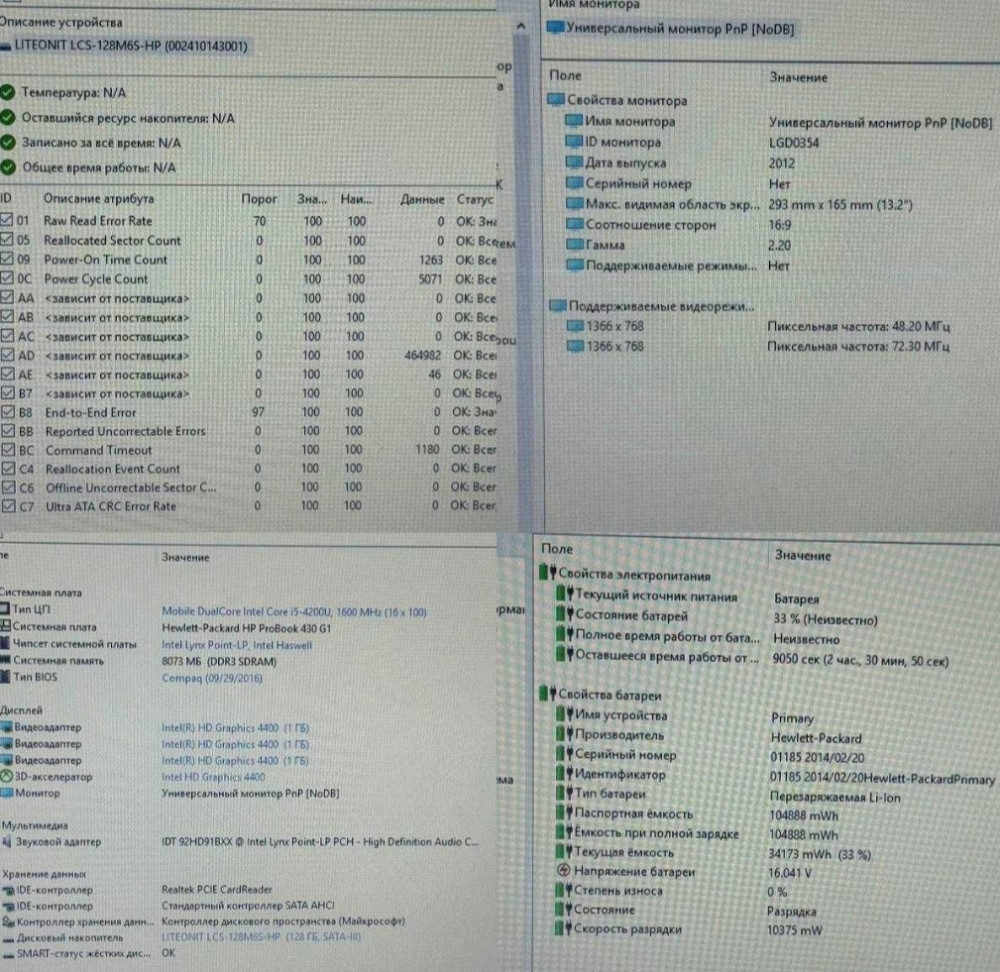Select the 1366 x 768 mode with 72.30 МГц
Viewport: 1000px width, 972px height.
point(616,347)
